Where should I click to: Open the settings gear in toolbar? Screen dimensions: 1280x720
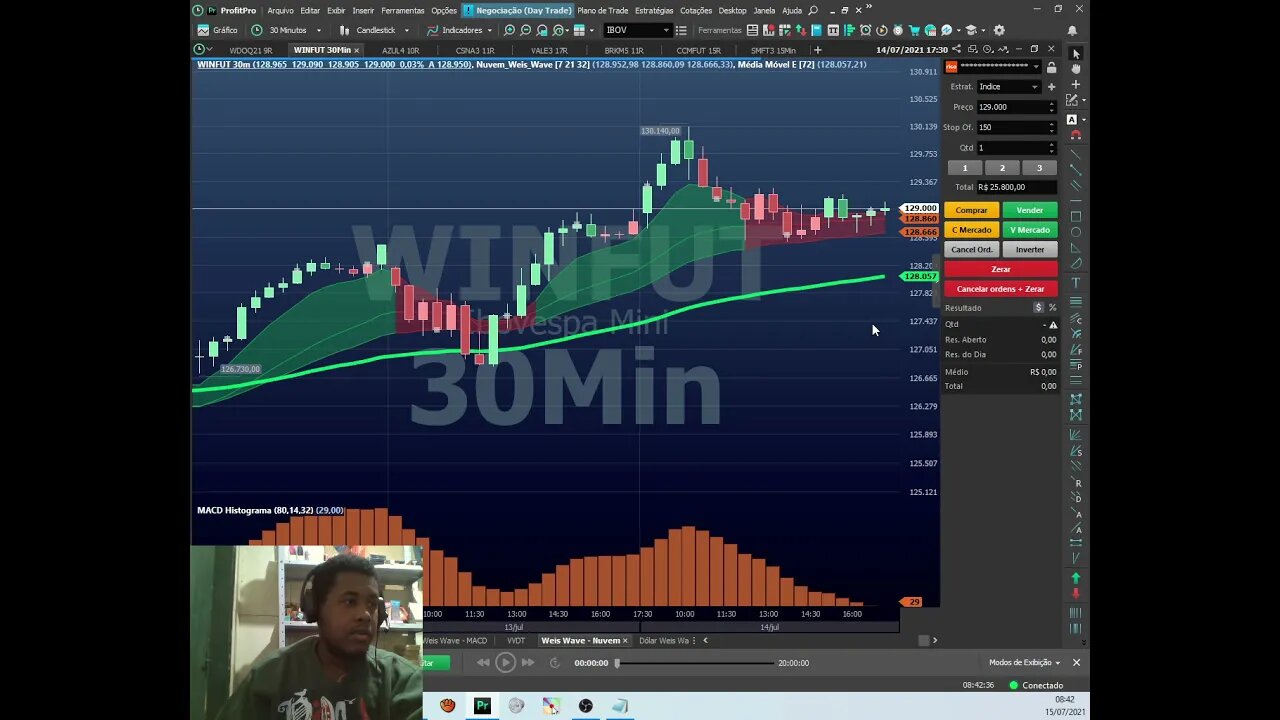pos(999,30)
